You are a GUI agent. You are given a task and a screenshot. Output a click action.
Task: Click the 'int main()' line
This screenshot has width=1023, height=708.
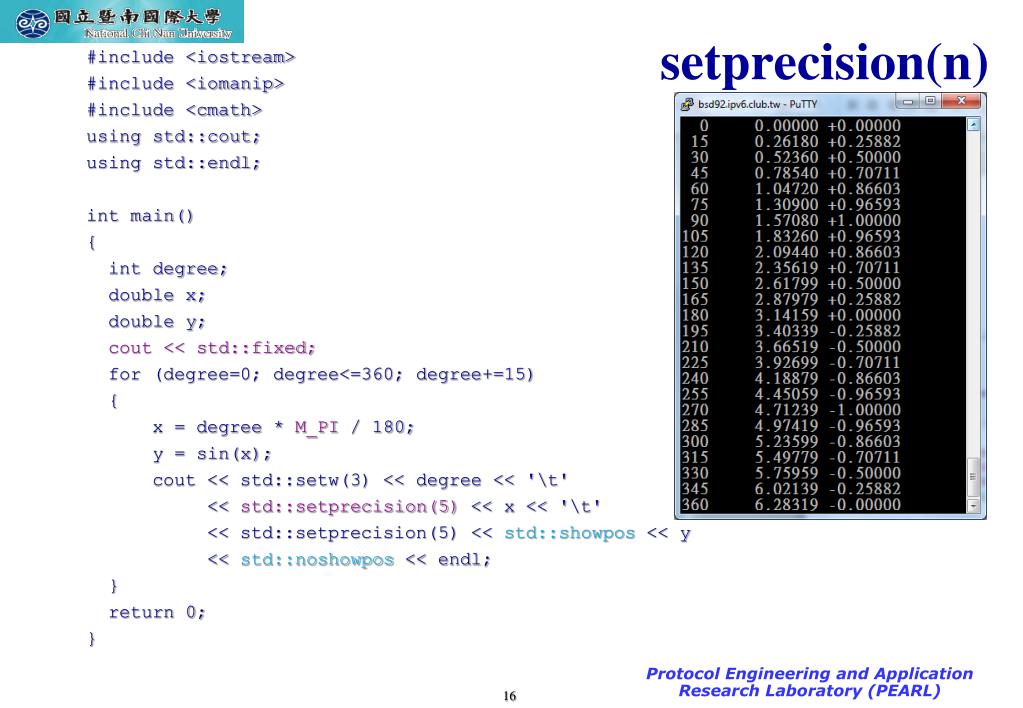pyautogui.click(x=140, y=216)
